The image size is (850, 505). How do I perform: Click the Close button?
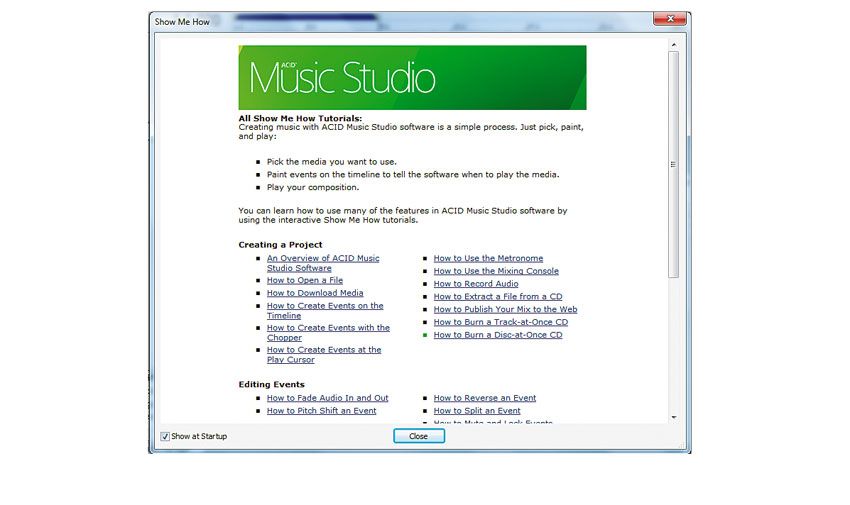click(x=418, y=436)
